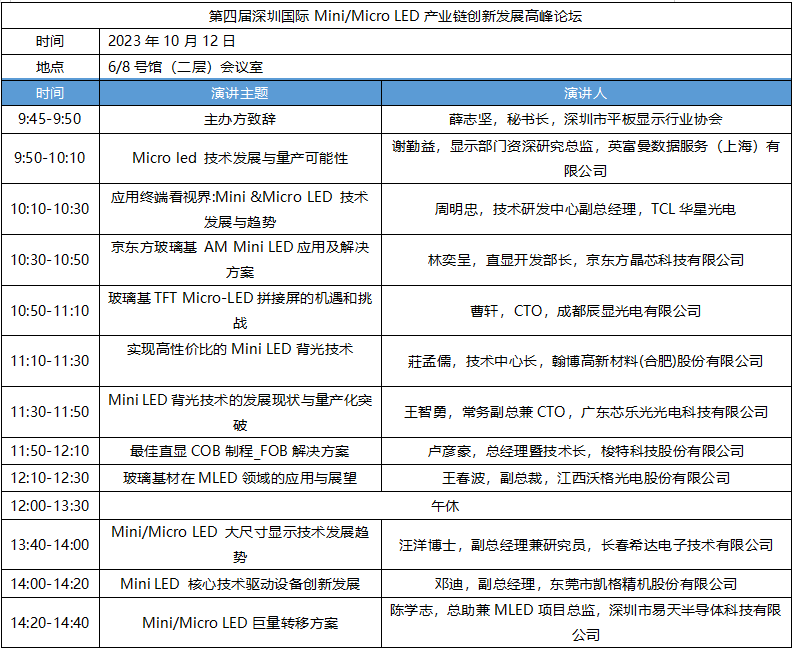793x648 pixels.
Task: Select topic Mini LED 背光技术的发展现状
Action: tap(240, 412)
